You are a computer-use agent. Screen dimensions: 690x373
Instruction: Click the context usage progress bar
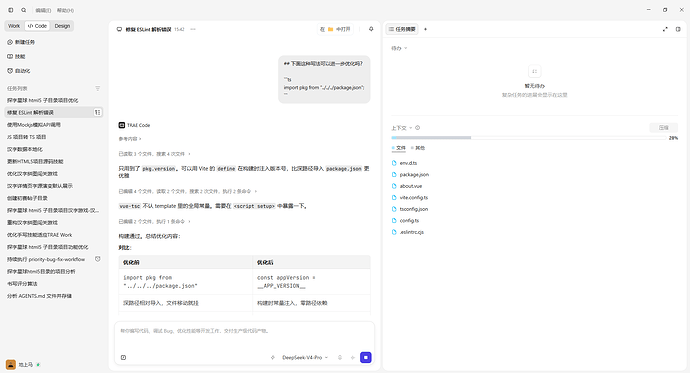click(529, 138)
